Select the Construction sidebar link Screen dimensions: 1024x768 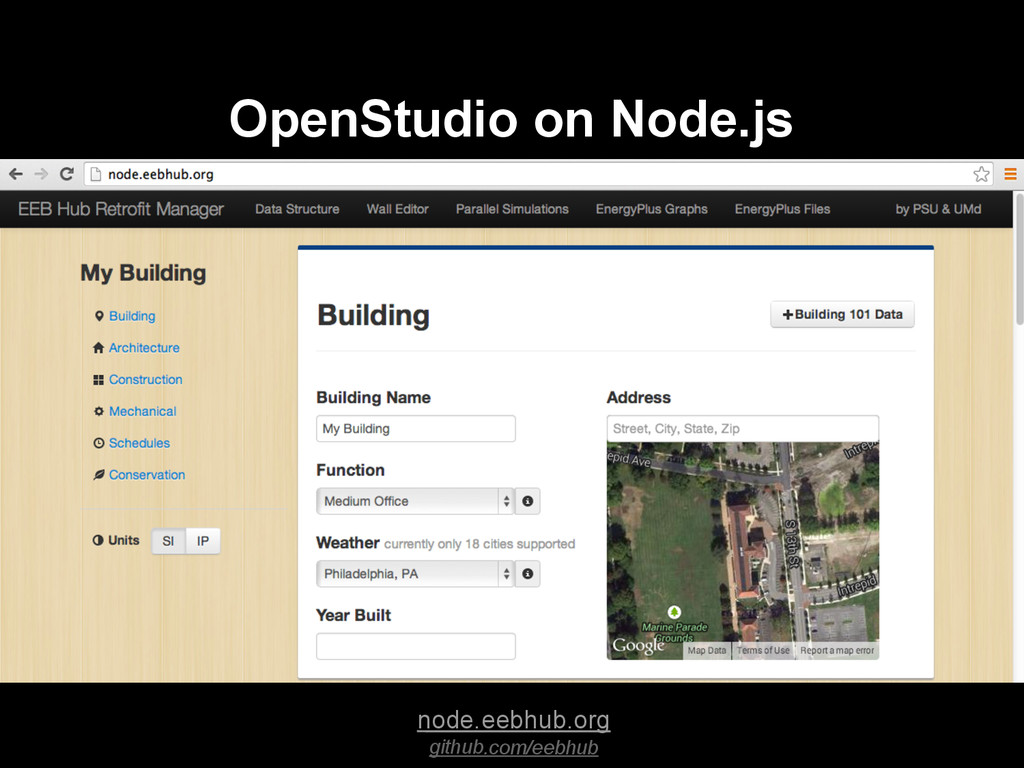pyautogui.click(x=146, y=379)
